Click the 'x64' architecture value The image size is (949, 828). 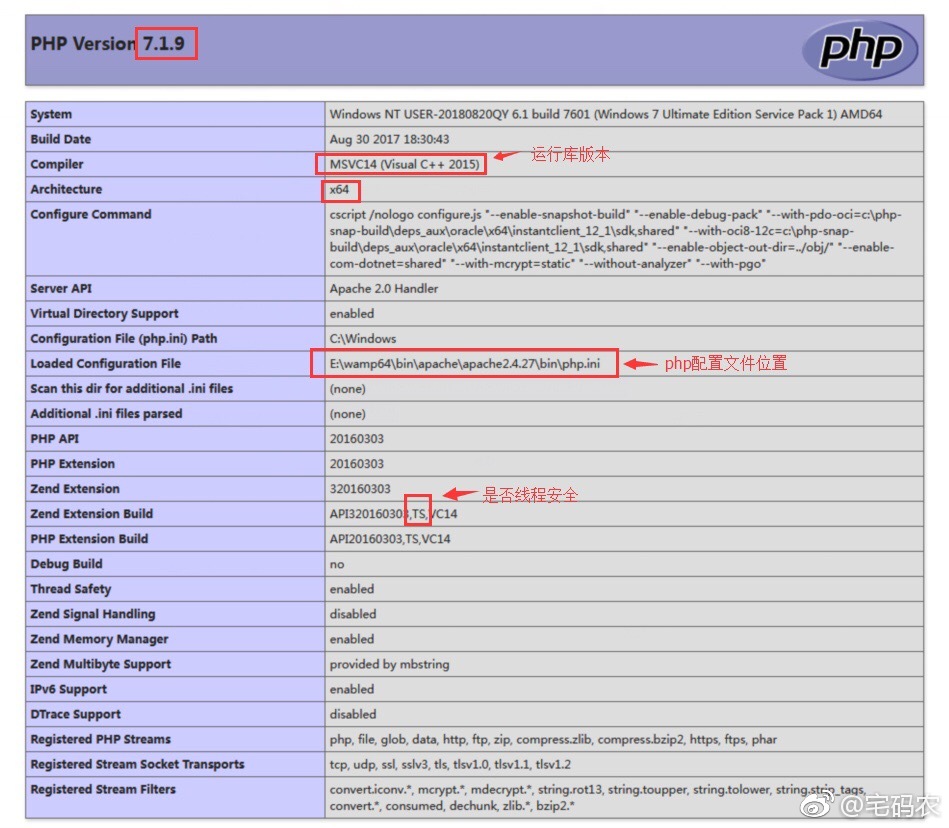339,189
